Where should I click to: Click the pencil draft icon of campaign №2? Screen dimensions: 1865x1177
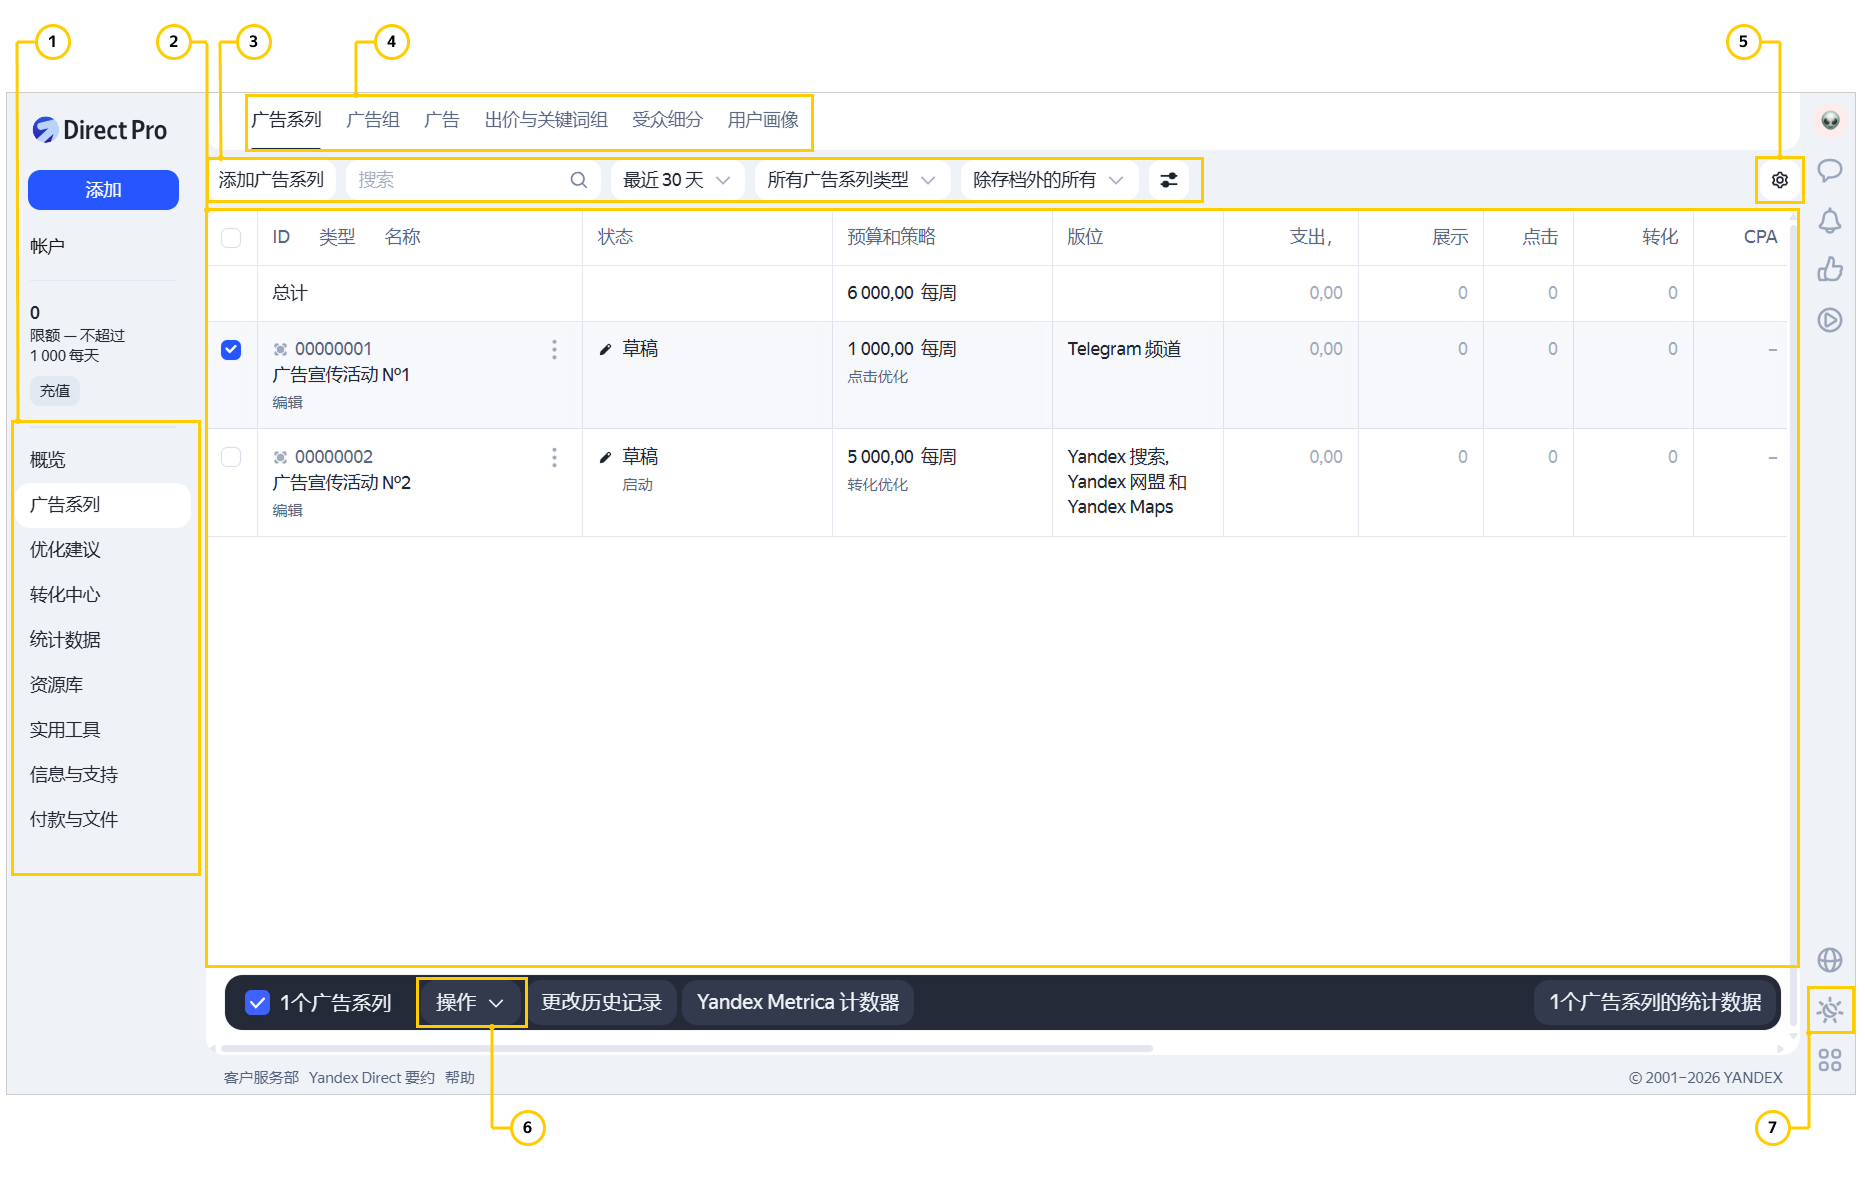tap(605, 457)
